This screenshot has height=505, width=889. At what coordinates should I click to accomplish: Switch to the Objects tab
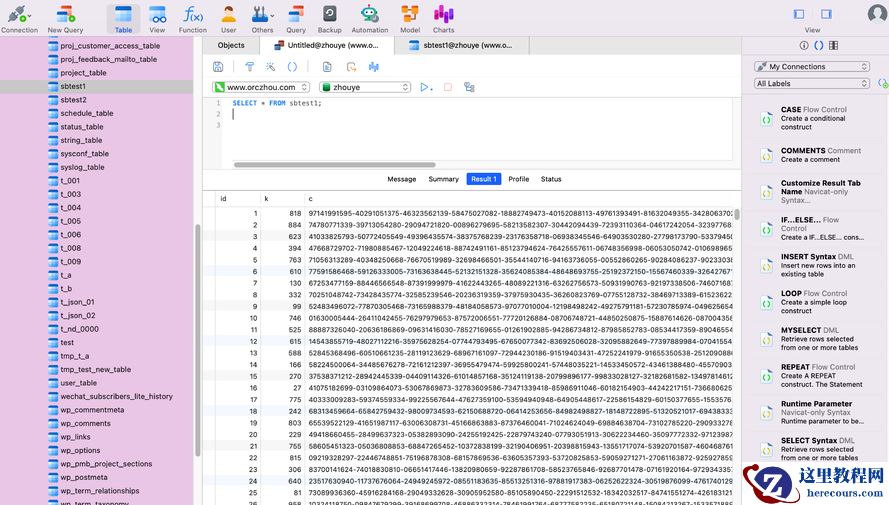click(x=231, y=45)
